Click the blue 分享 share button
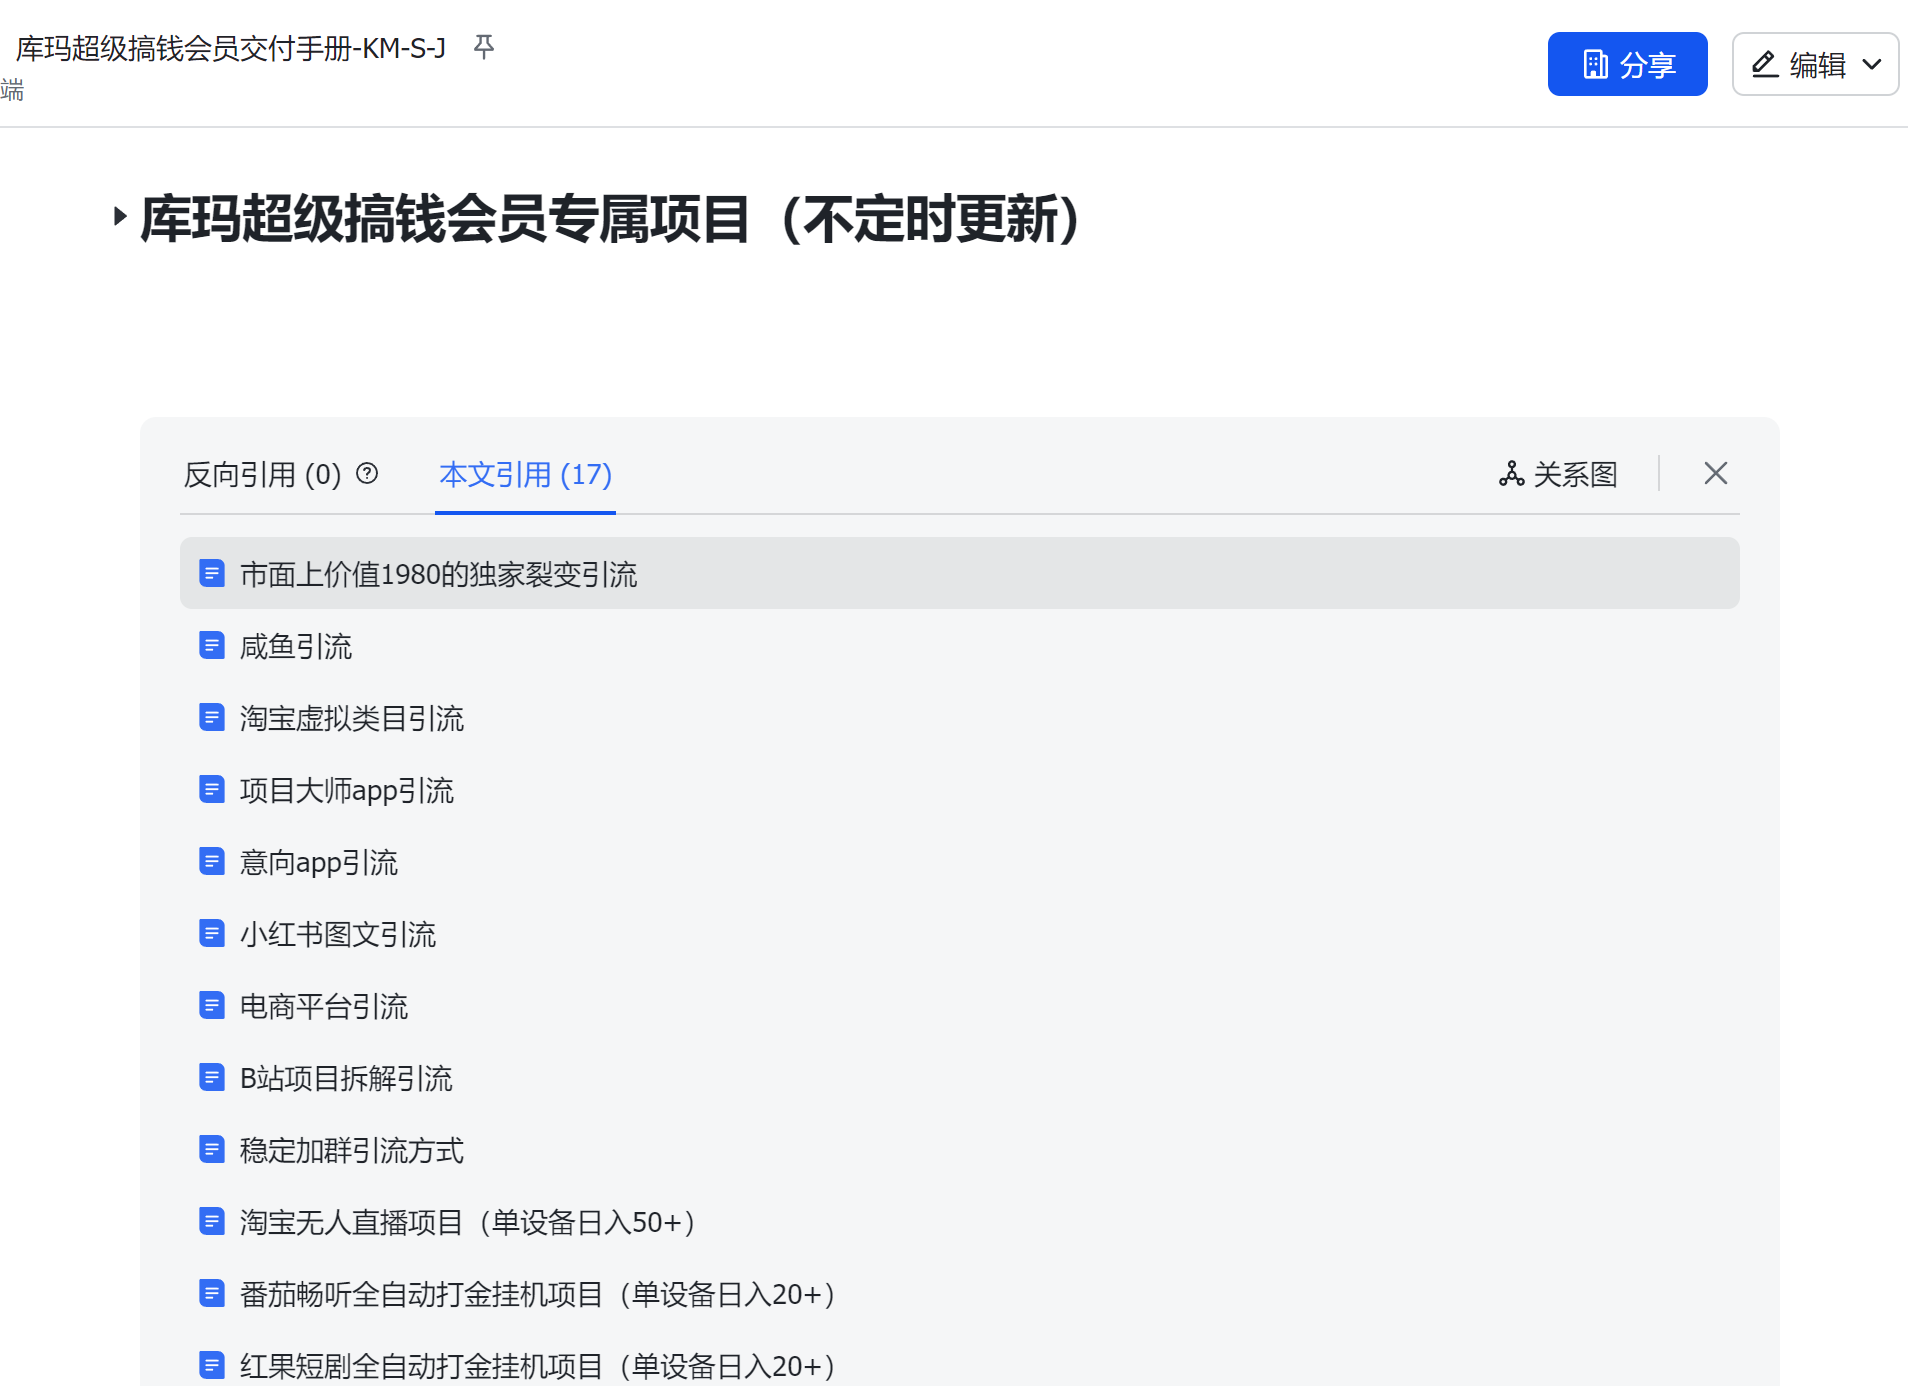 (1627, 64)
